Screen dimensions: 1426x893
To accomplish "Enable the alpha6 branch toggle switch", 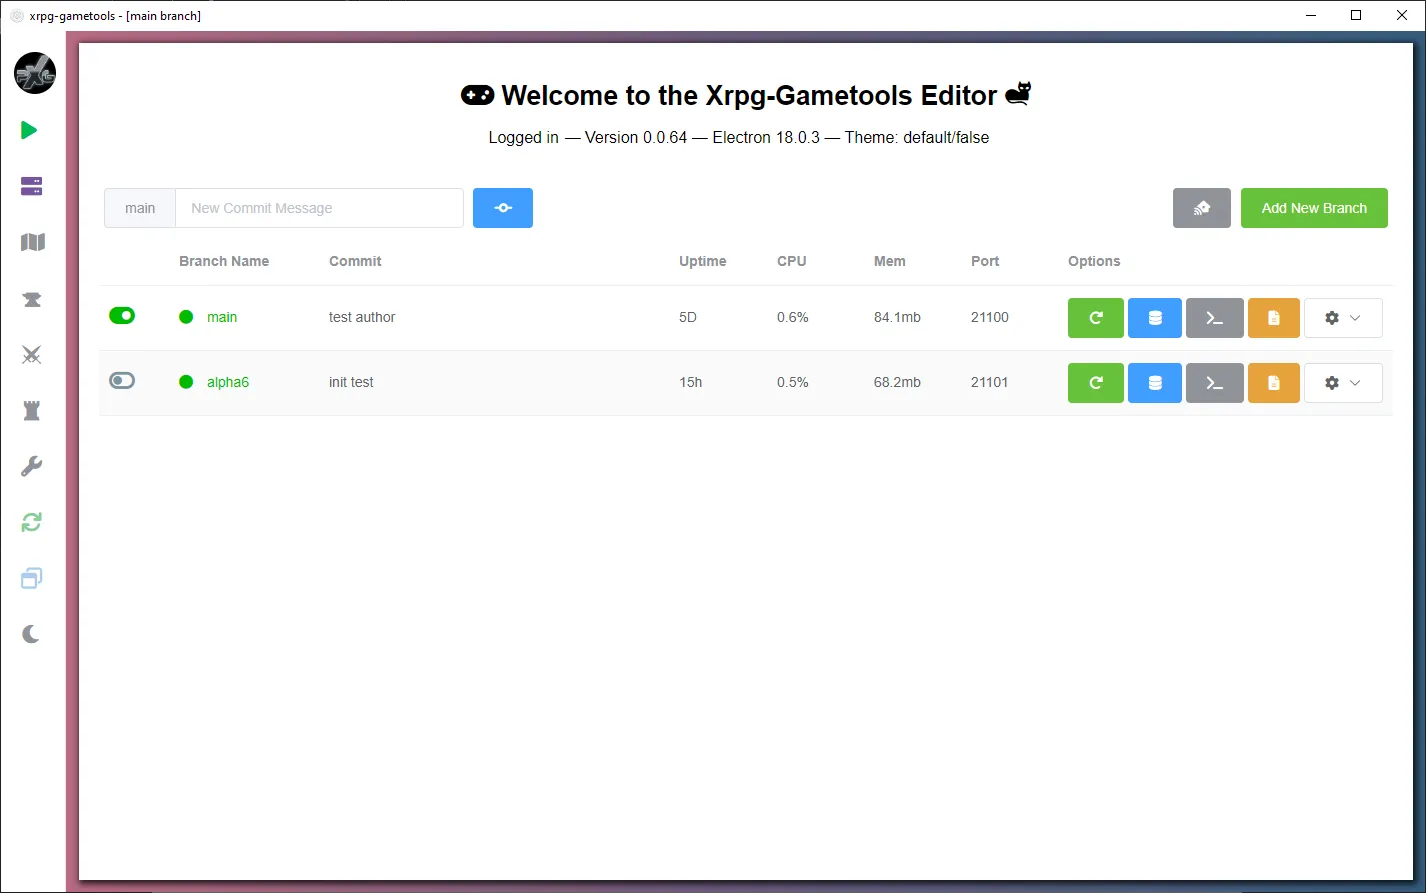I will (121, 380).
